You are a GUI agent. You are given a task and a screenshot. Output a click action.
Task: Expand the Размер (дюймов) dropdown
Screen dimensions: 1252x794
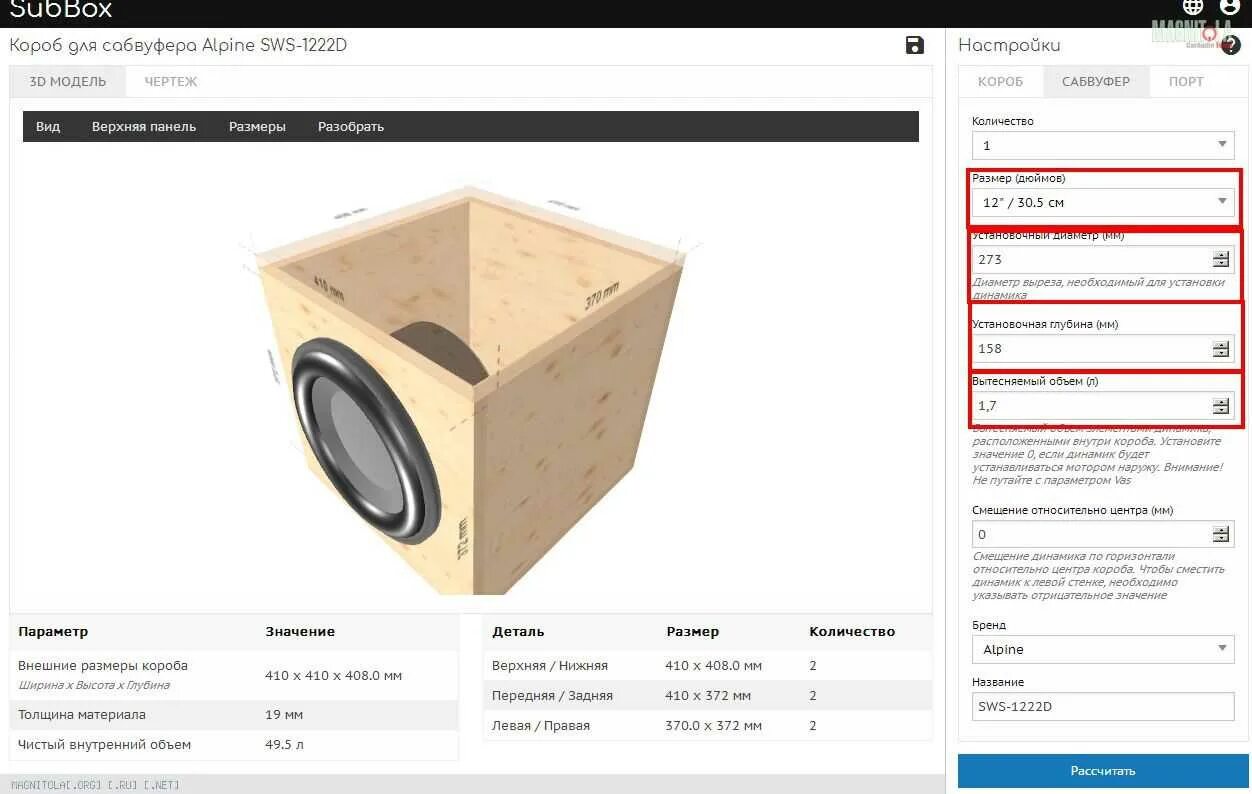click(x=1103, y=202)
